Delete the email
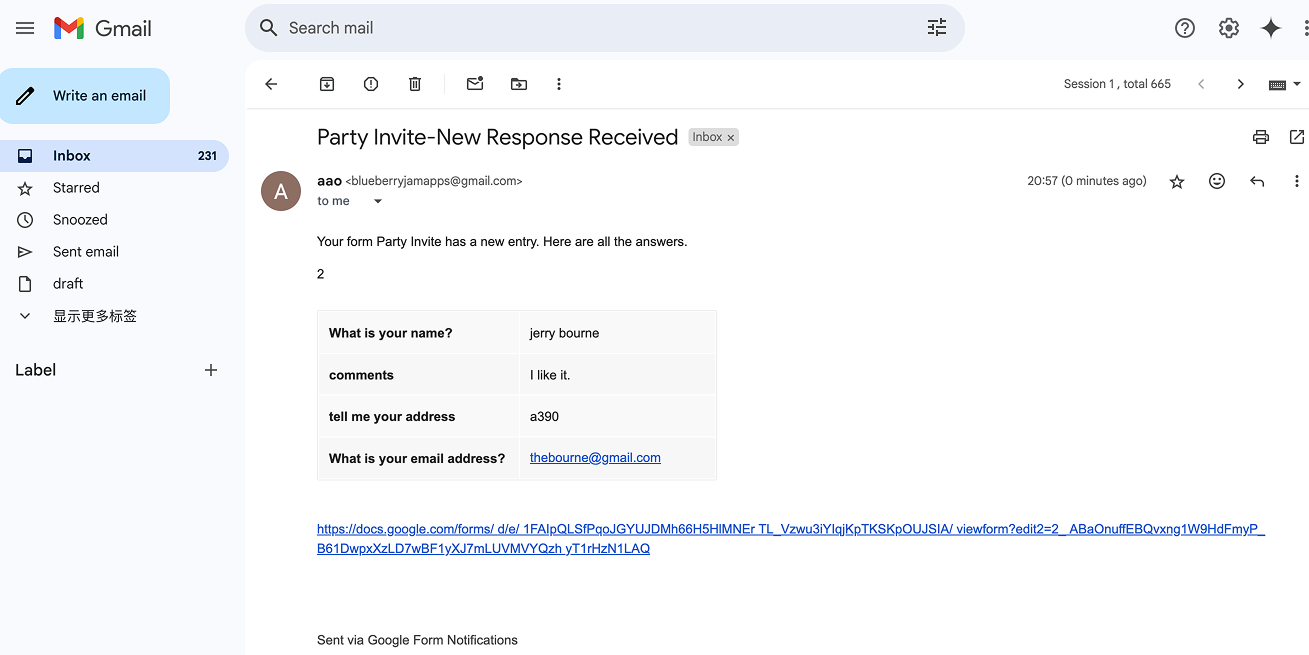This screenshot has width=1309, height=655. (414, 84)
